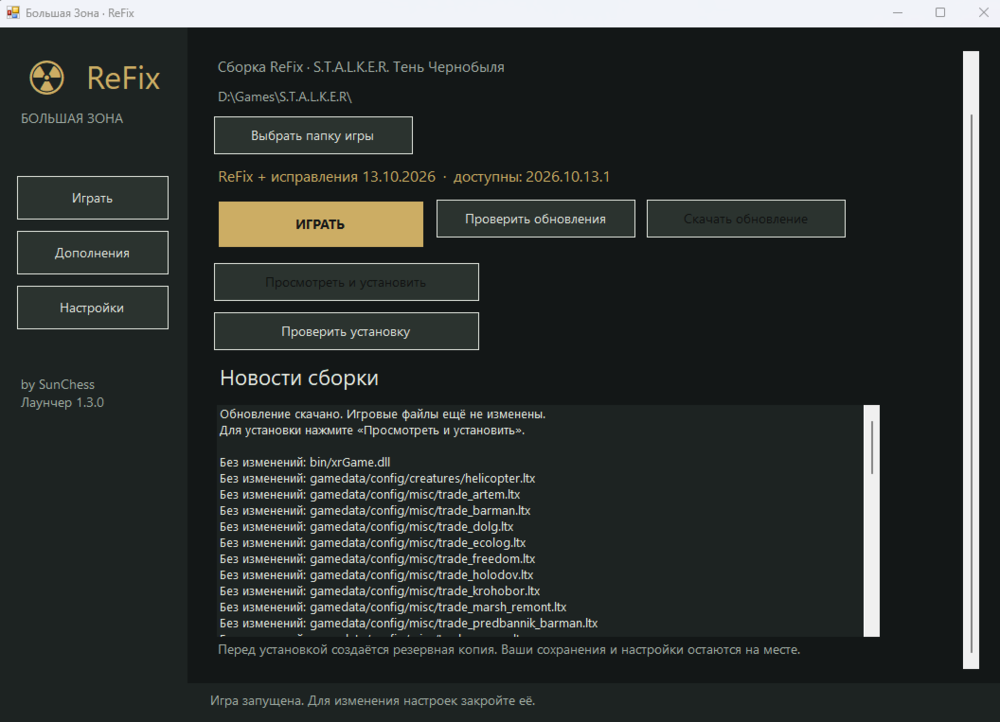Click the БОЛЬШАЯ ЗОНА sidebar caption
The height and width of the screenshot is (722, 1000).
coord(72,119)
